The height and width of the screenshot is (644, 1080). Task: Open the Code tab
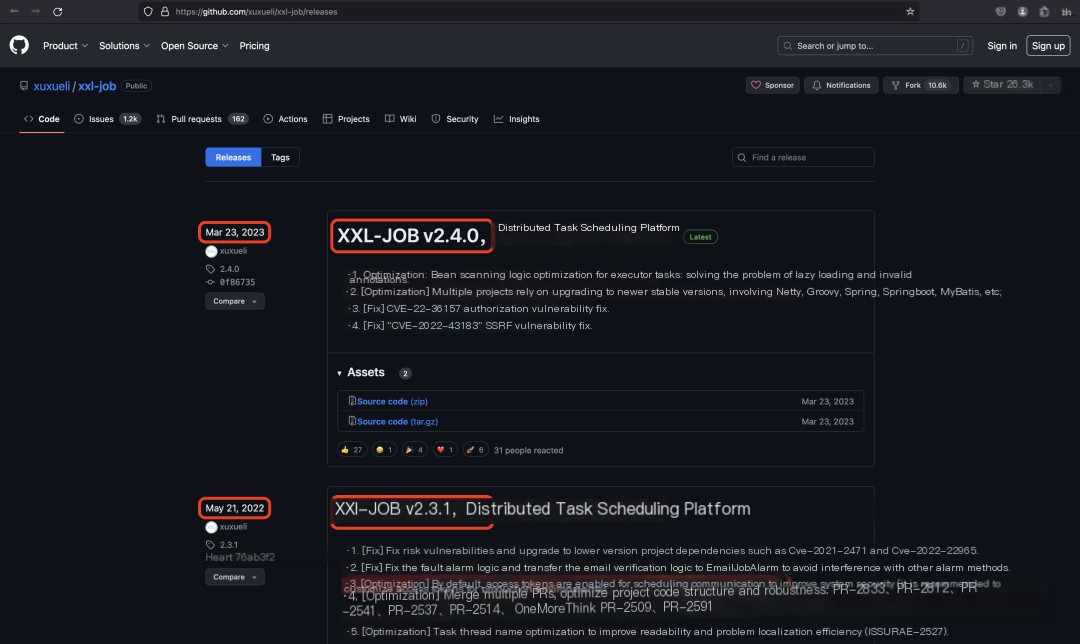click(x=42, y=119)
